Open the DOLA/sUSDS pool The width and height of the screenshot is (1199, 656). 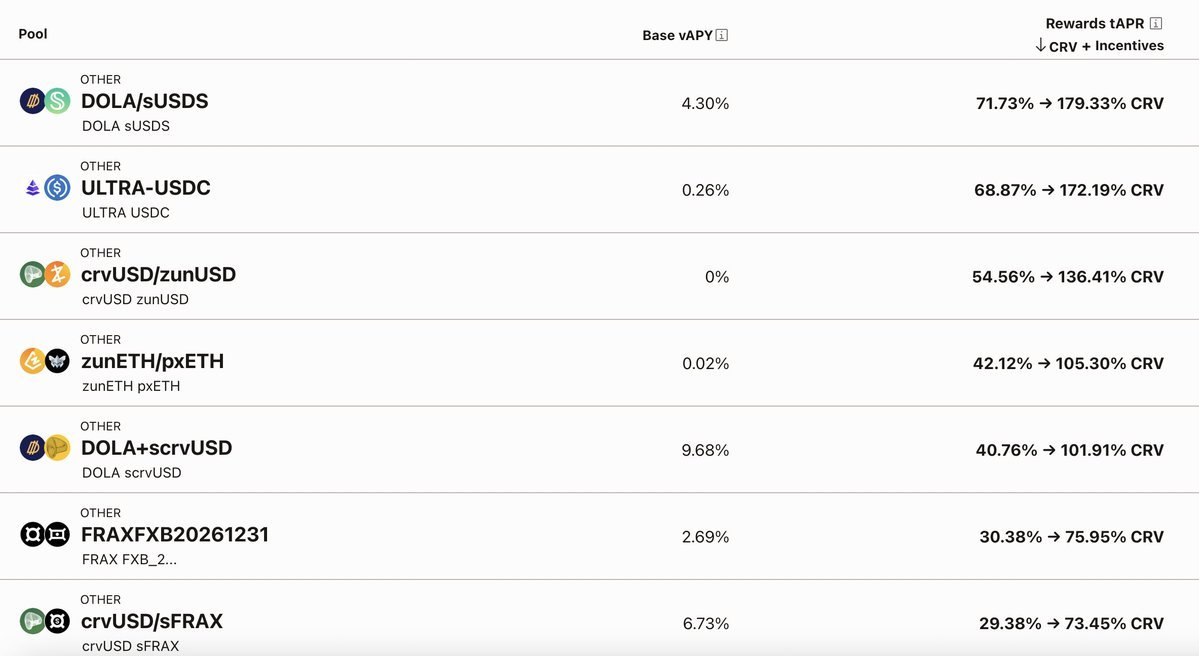[144, 101]
